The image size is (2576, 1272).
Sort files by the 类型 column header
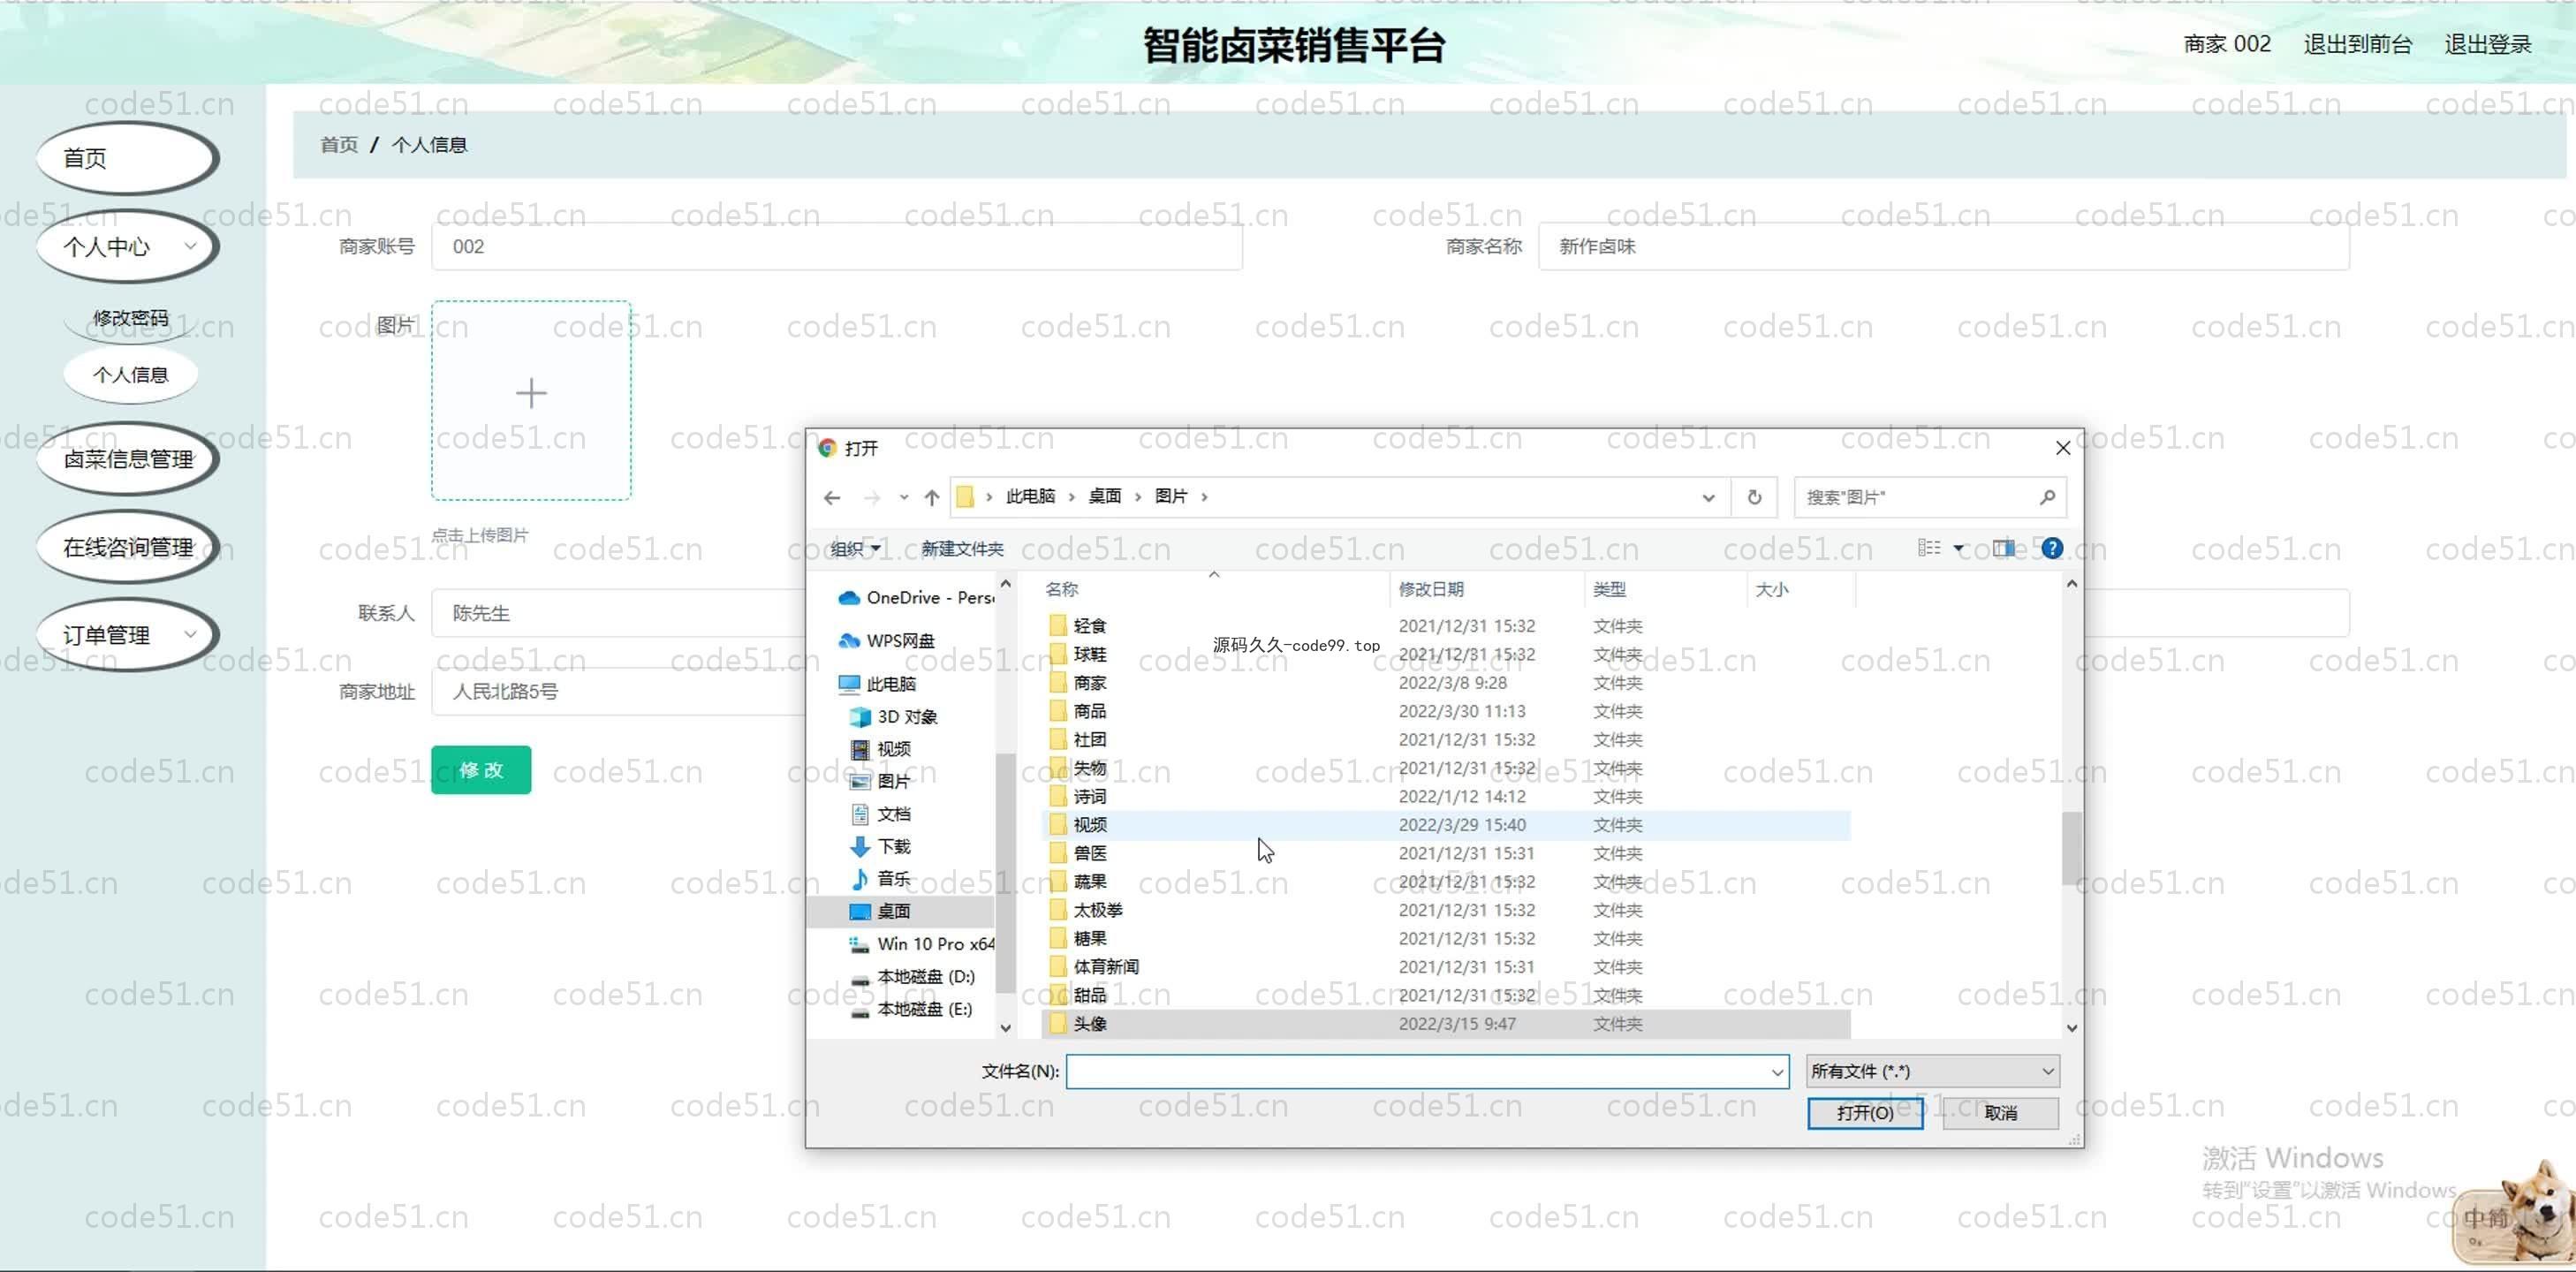point(1666,590)
